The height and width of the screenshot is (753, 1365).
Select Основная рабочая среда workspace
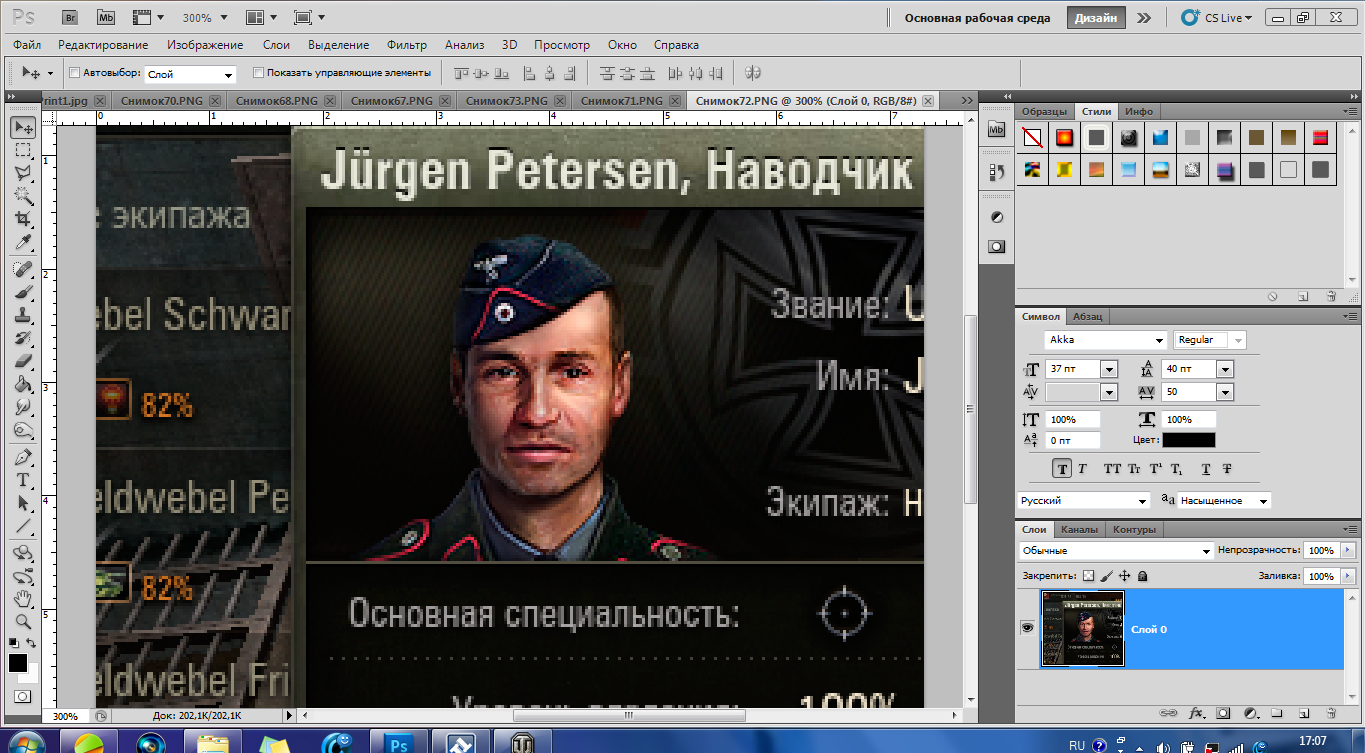click(977, 18)
